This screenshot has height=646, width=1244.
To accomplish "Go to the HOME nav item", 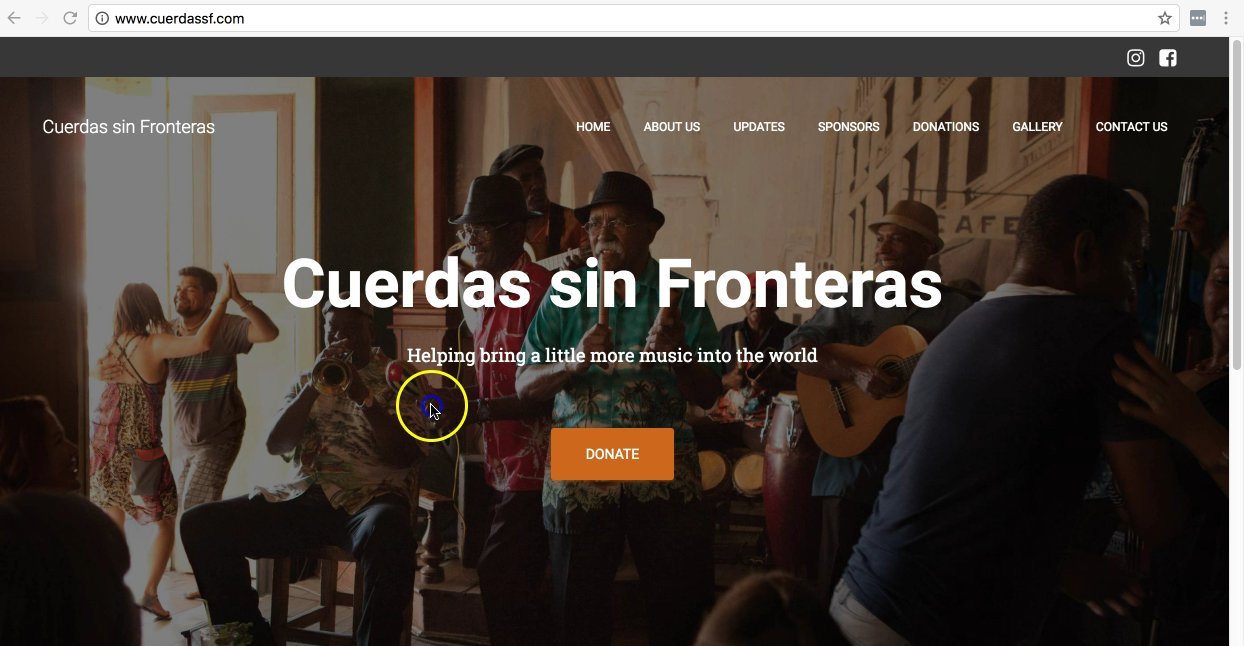I will [593, 127].
